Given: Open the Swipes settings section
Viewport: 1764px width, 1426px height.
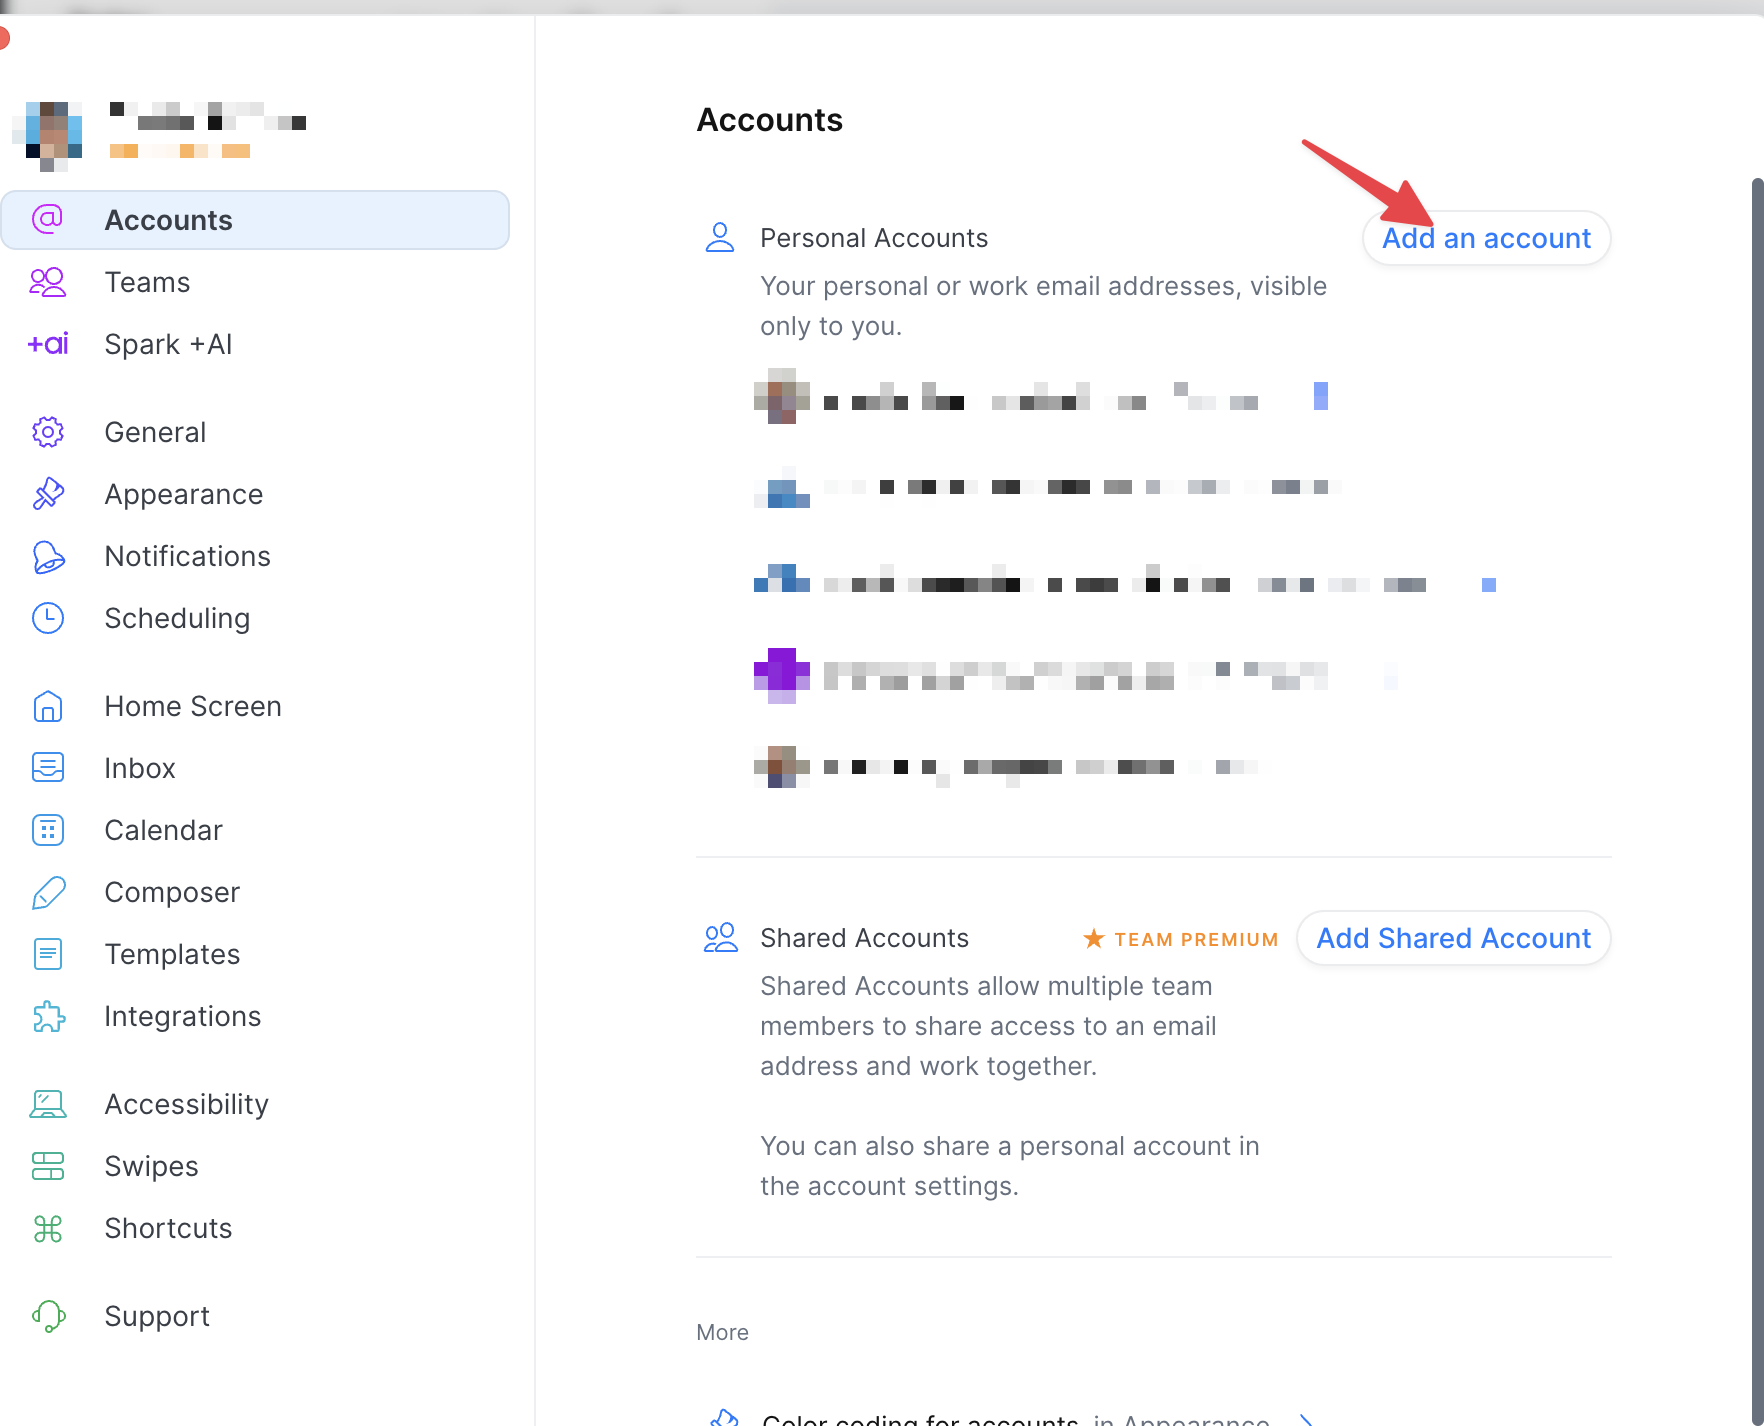Looking at the screenshot, I should pos(151,1166).
